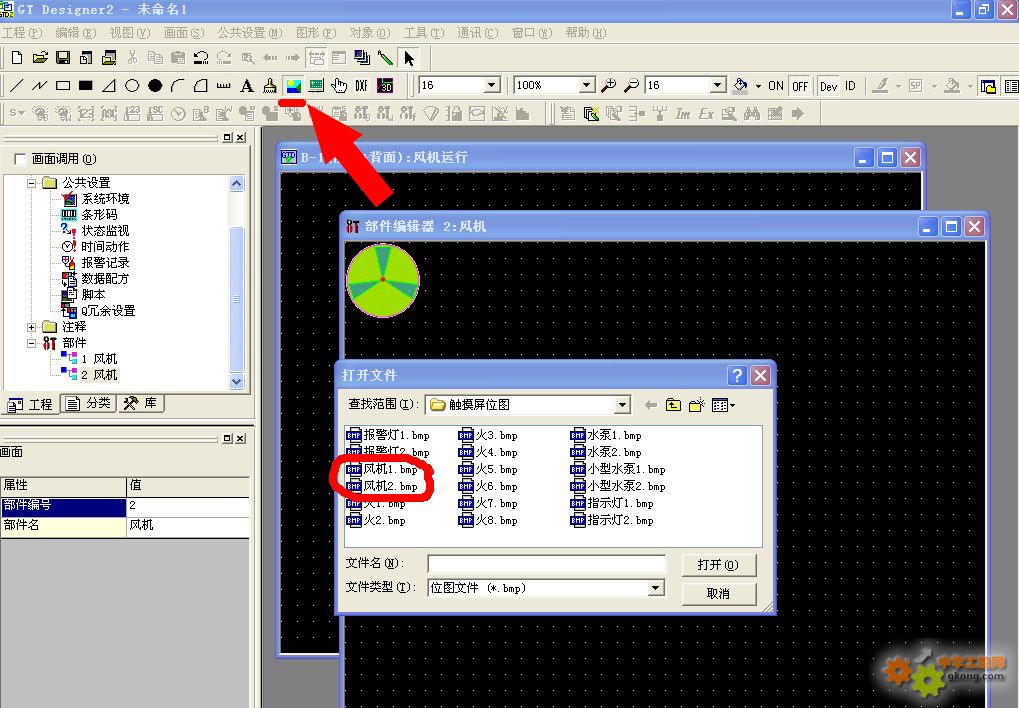This screenshot has width=1019, height=708.
Task: Click the New project icon
Action: click(17, 58)
